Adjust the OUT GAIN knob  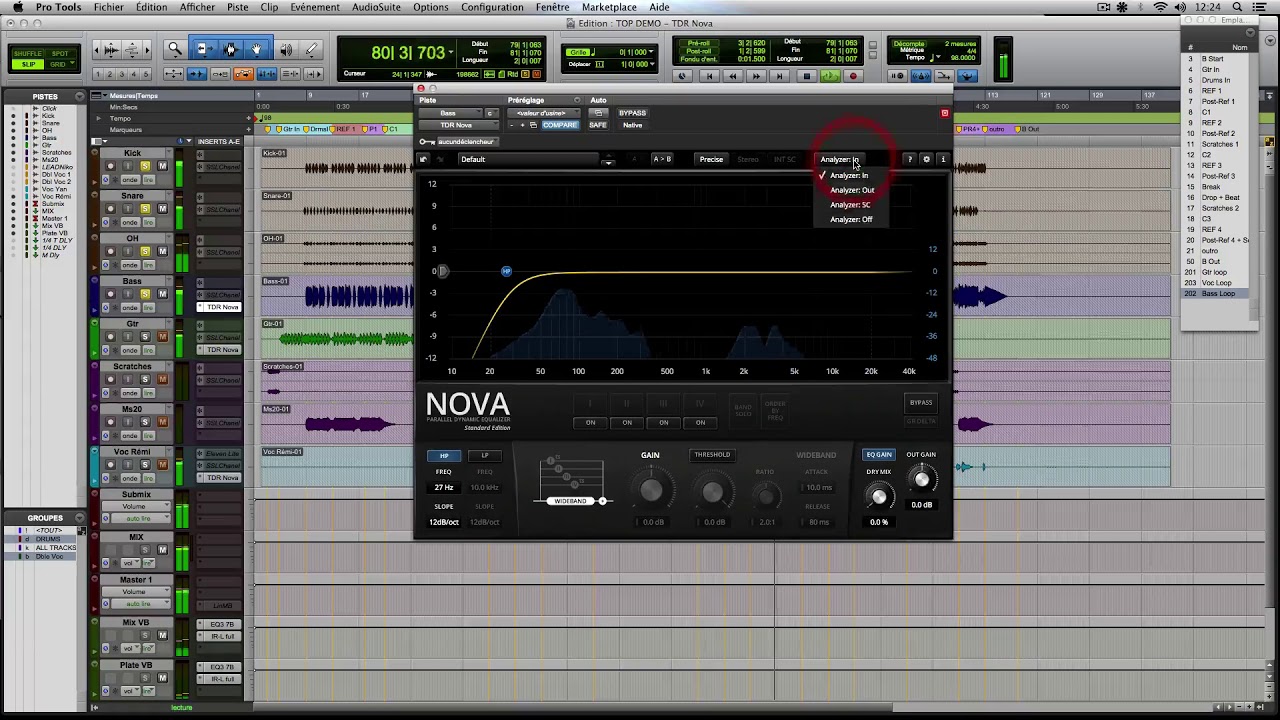921,480
